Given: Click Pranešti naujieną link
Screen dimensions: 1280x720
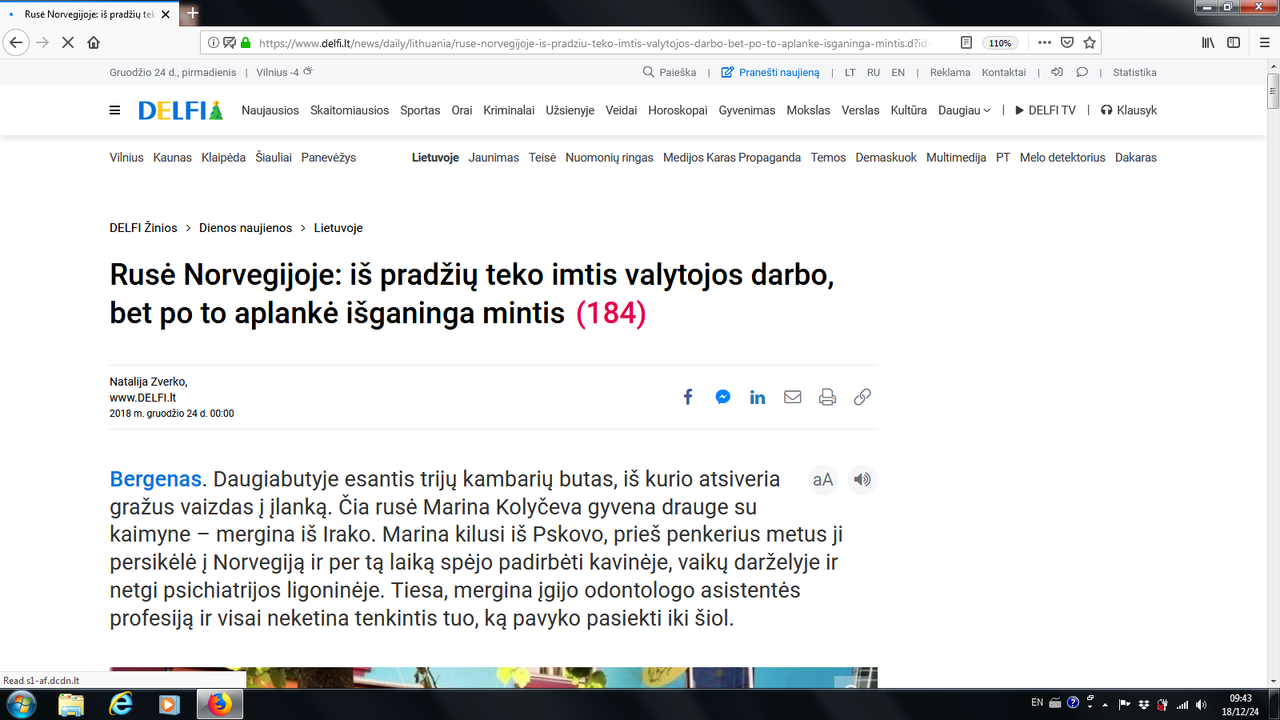Looking at the screenshot, I should tap(770, 73).
